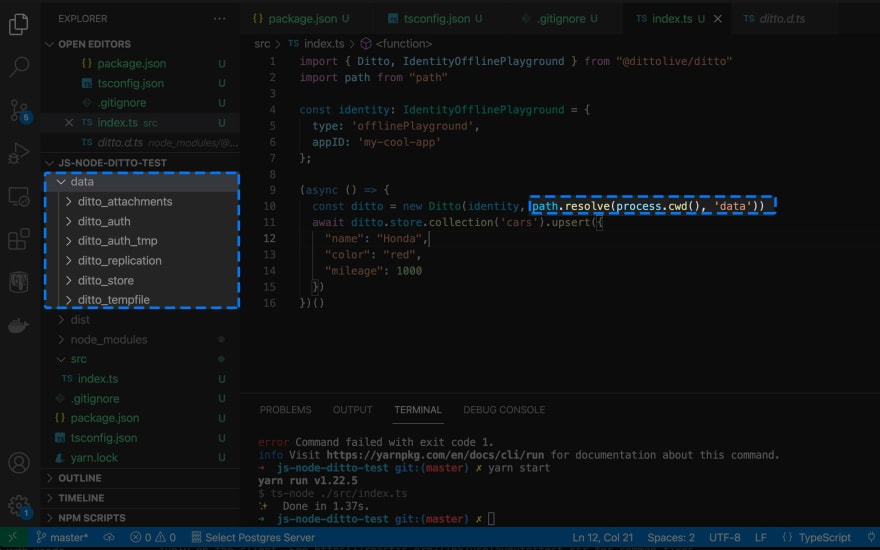Click the remote window indicator in status bar
Viewport: 880px width, 550px height.
pyautogui.click(x=13, y=537)
